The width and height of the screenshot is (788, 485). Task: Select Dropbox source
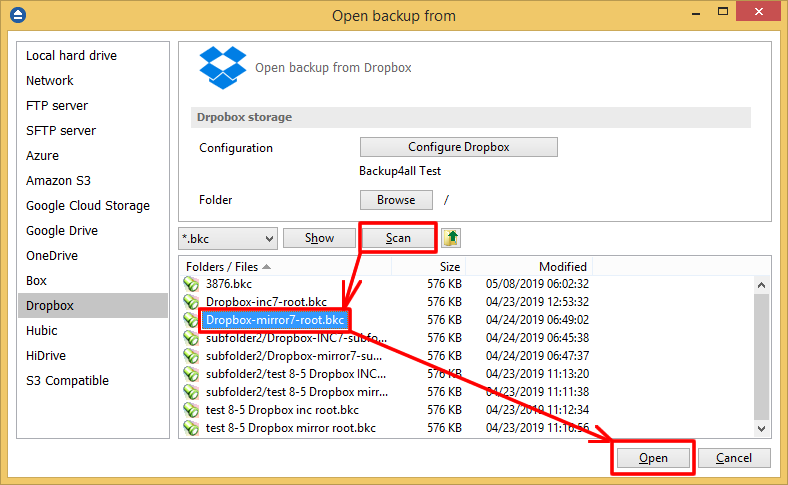(x=93, y=306)
